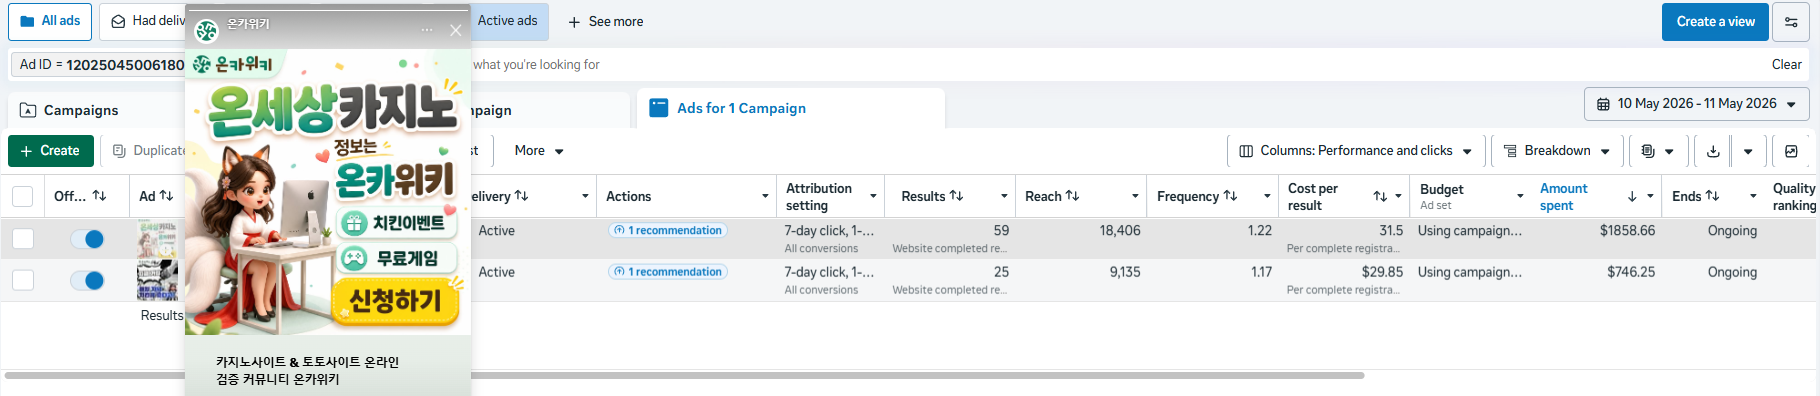Open Columns: Performance and clicks dropdown
The height and width of the screenshot is (396, 1820).
[x=1356, y=151]
